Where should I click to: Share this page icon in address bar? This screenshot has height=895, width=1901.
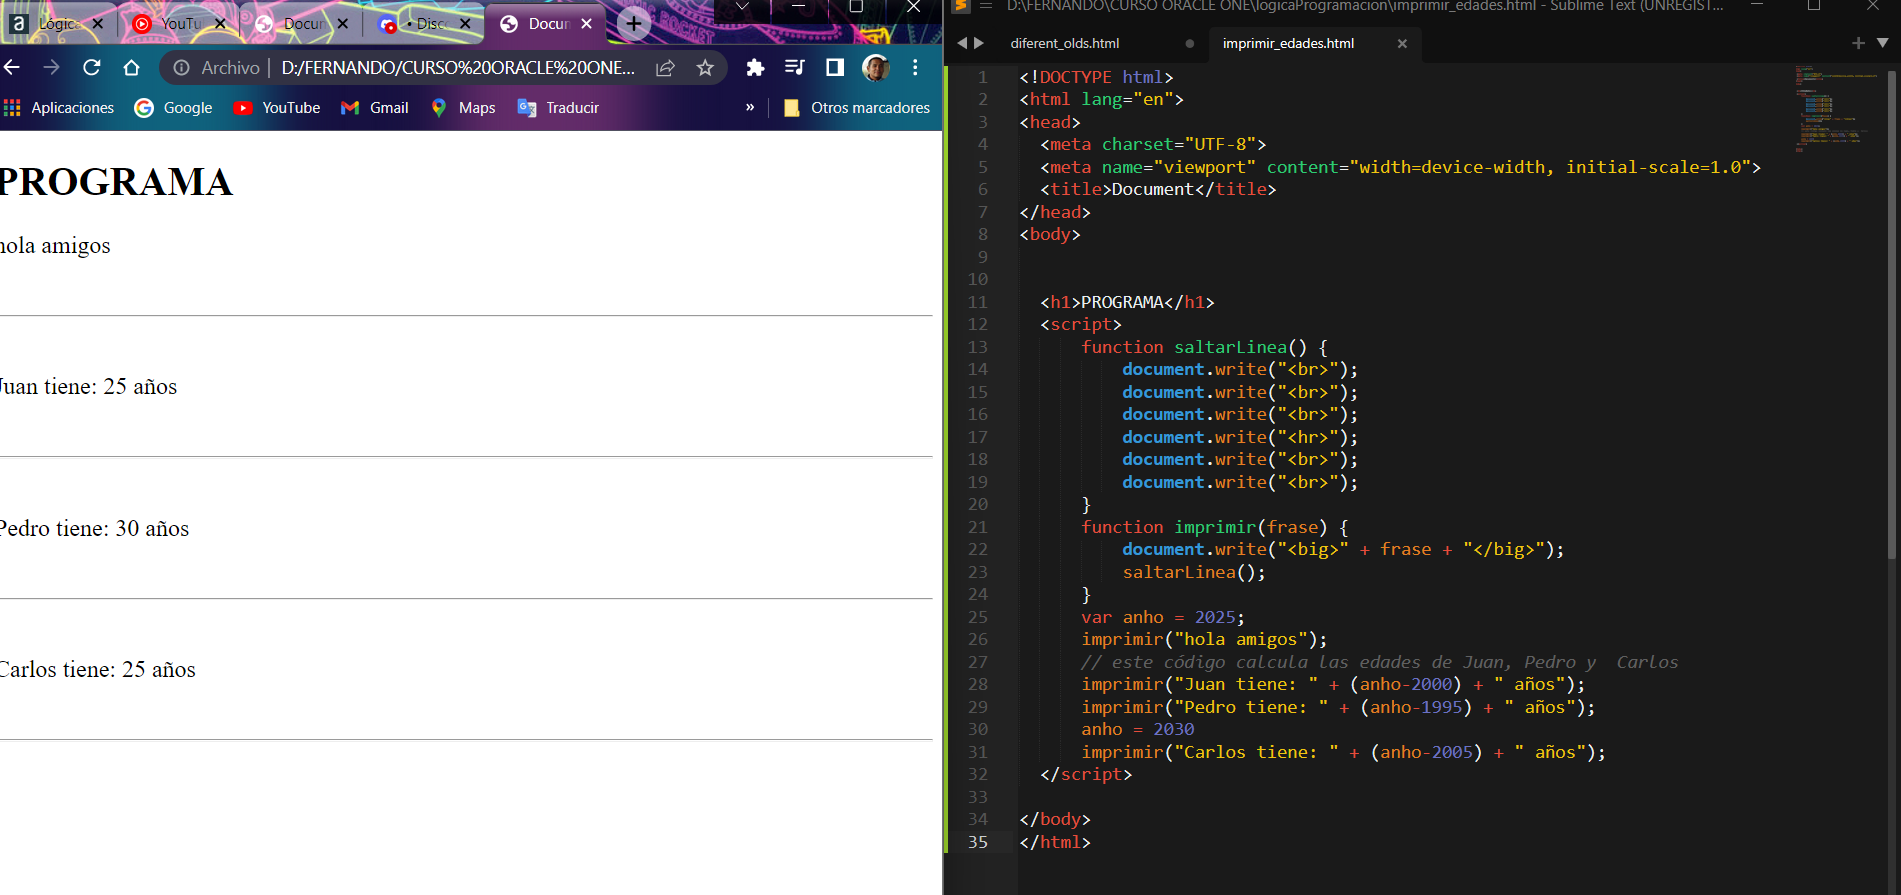click(665, 67)
